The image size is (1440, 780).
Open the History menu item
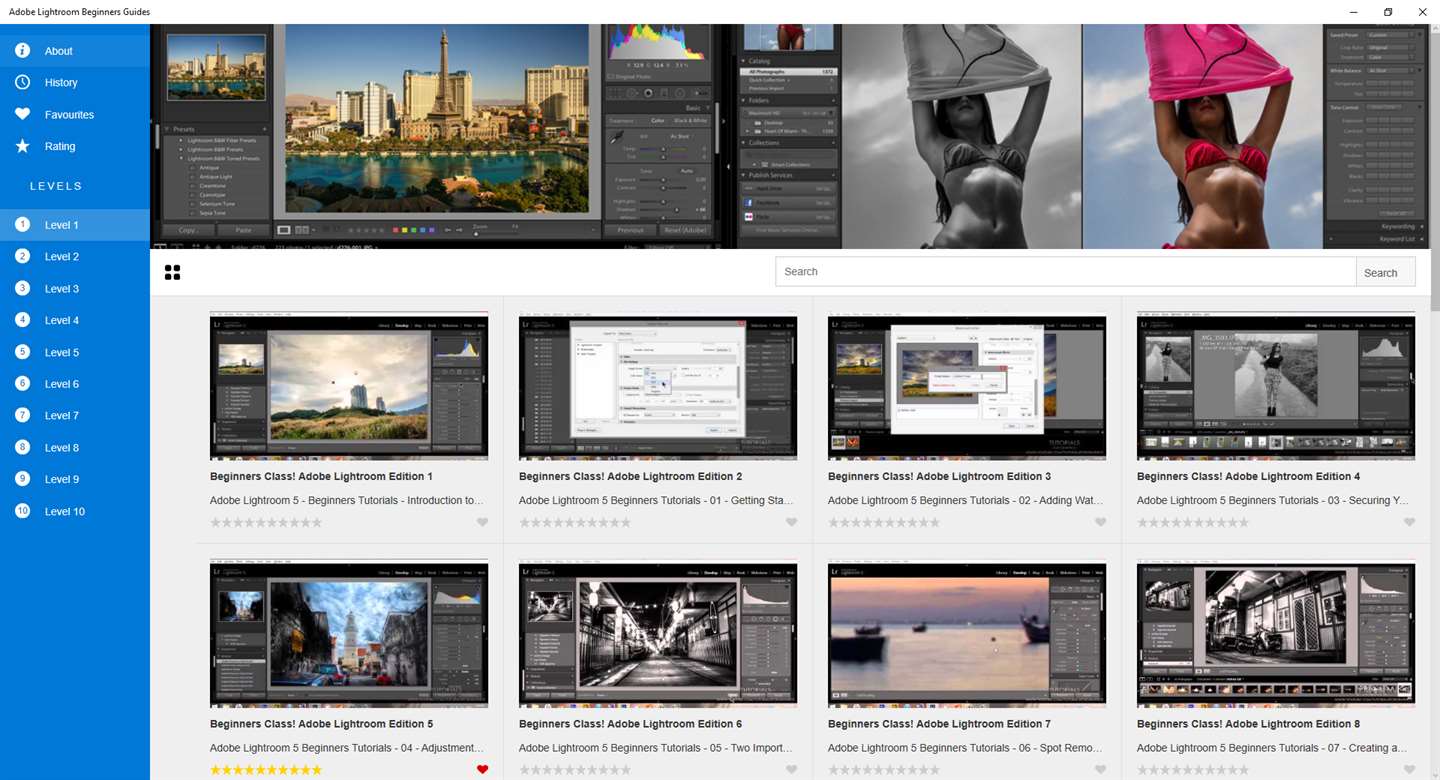coord(75,83)
